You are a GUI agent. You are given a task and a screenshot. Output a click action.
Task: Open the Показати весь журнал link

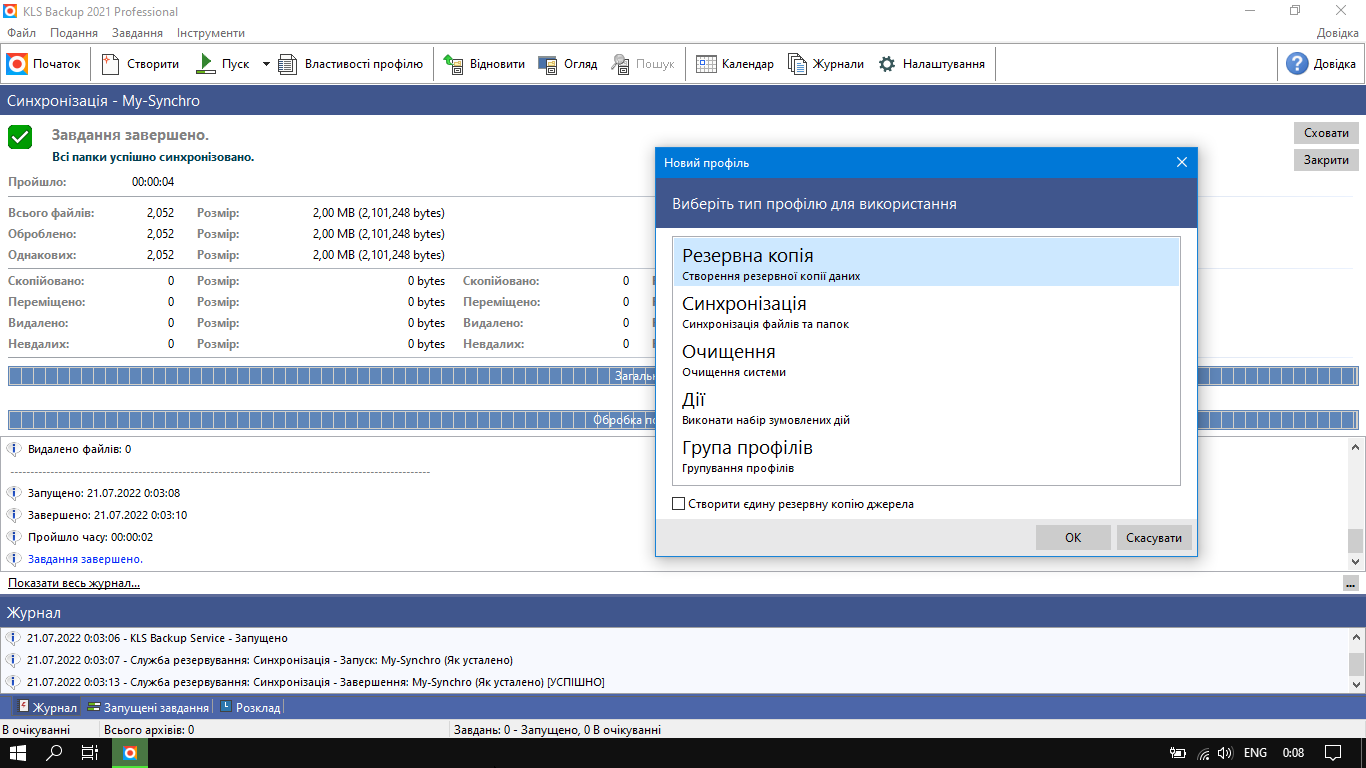tap(74, 583)
